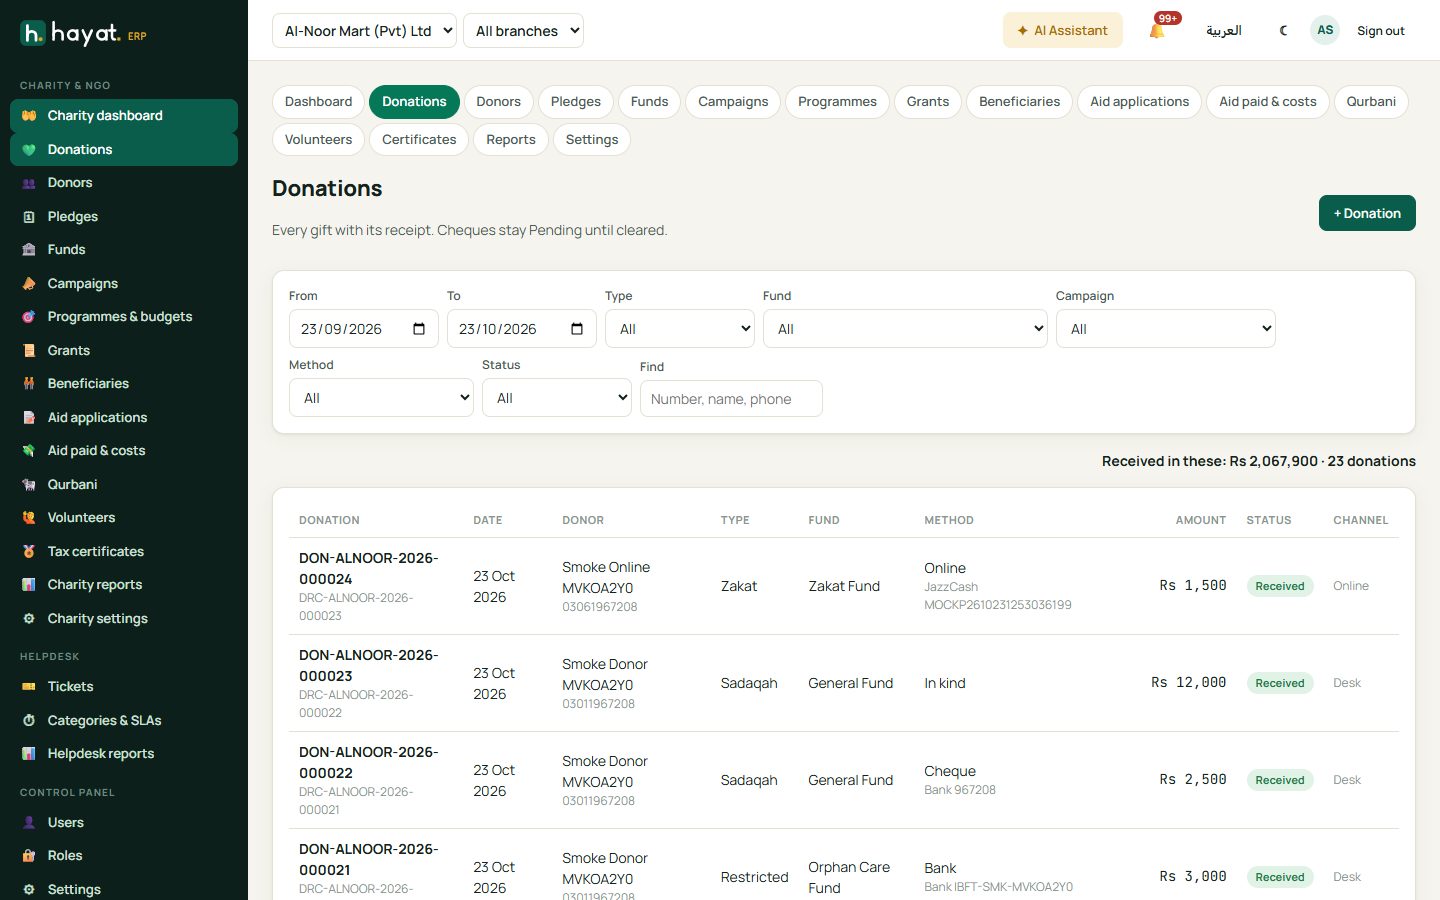Image resolution: width=1440 pixels, height=900 pixels.
Task: Click Sign out
Action: click(x=1381, y=31)
